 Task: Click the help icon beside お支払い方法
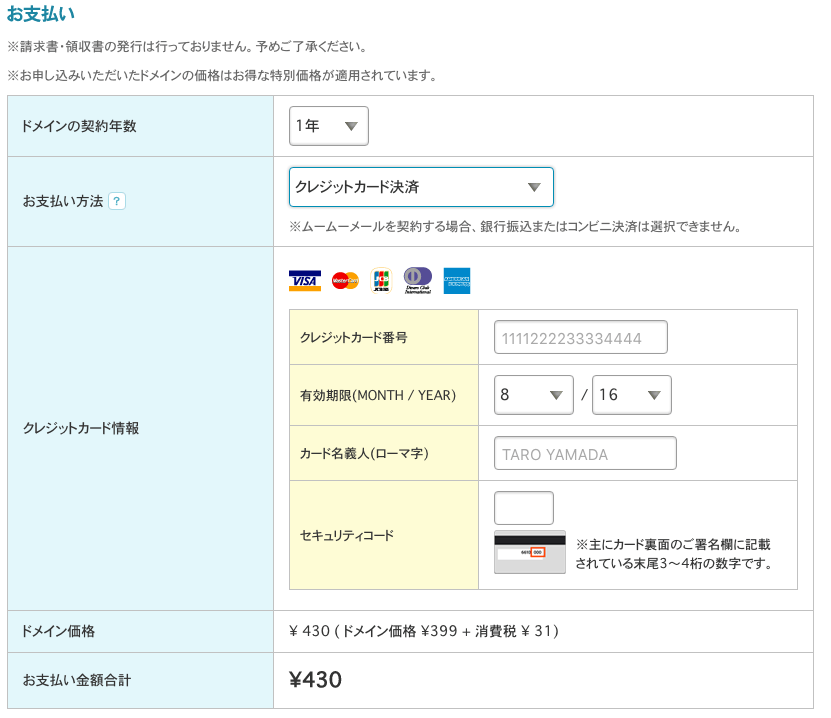tap(117, 201)
